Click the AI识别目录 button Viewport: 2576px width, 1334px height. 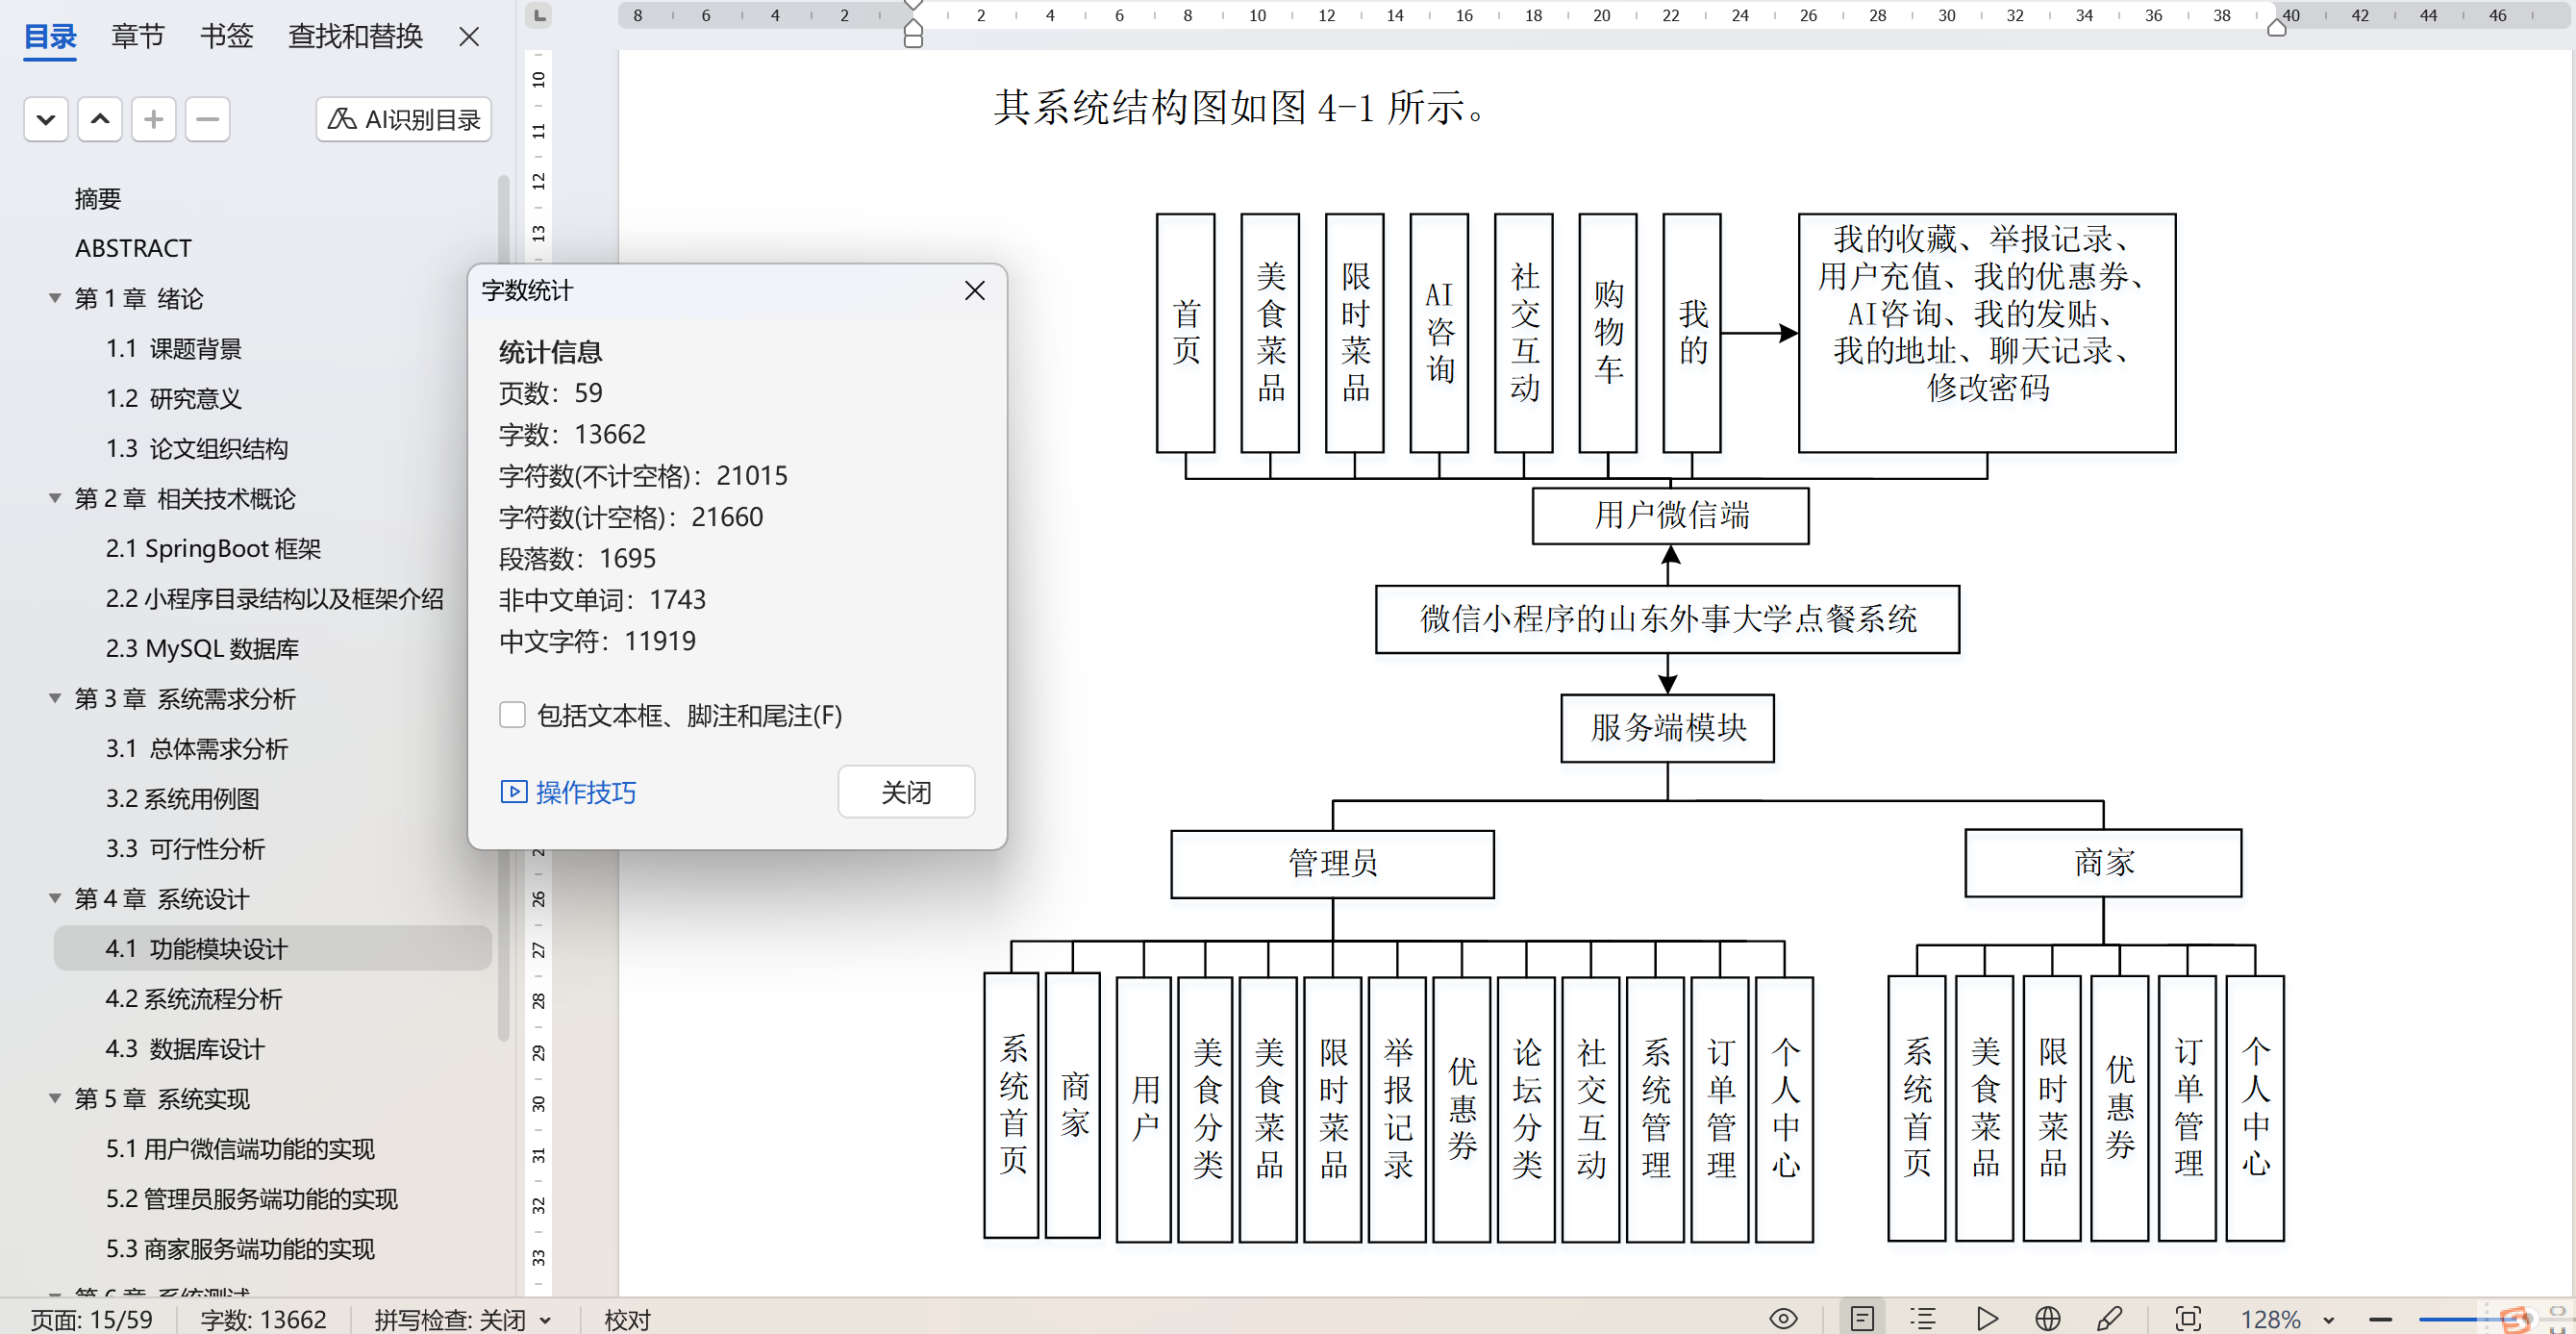[x=404, y=120]
